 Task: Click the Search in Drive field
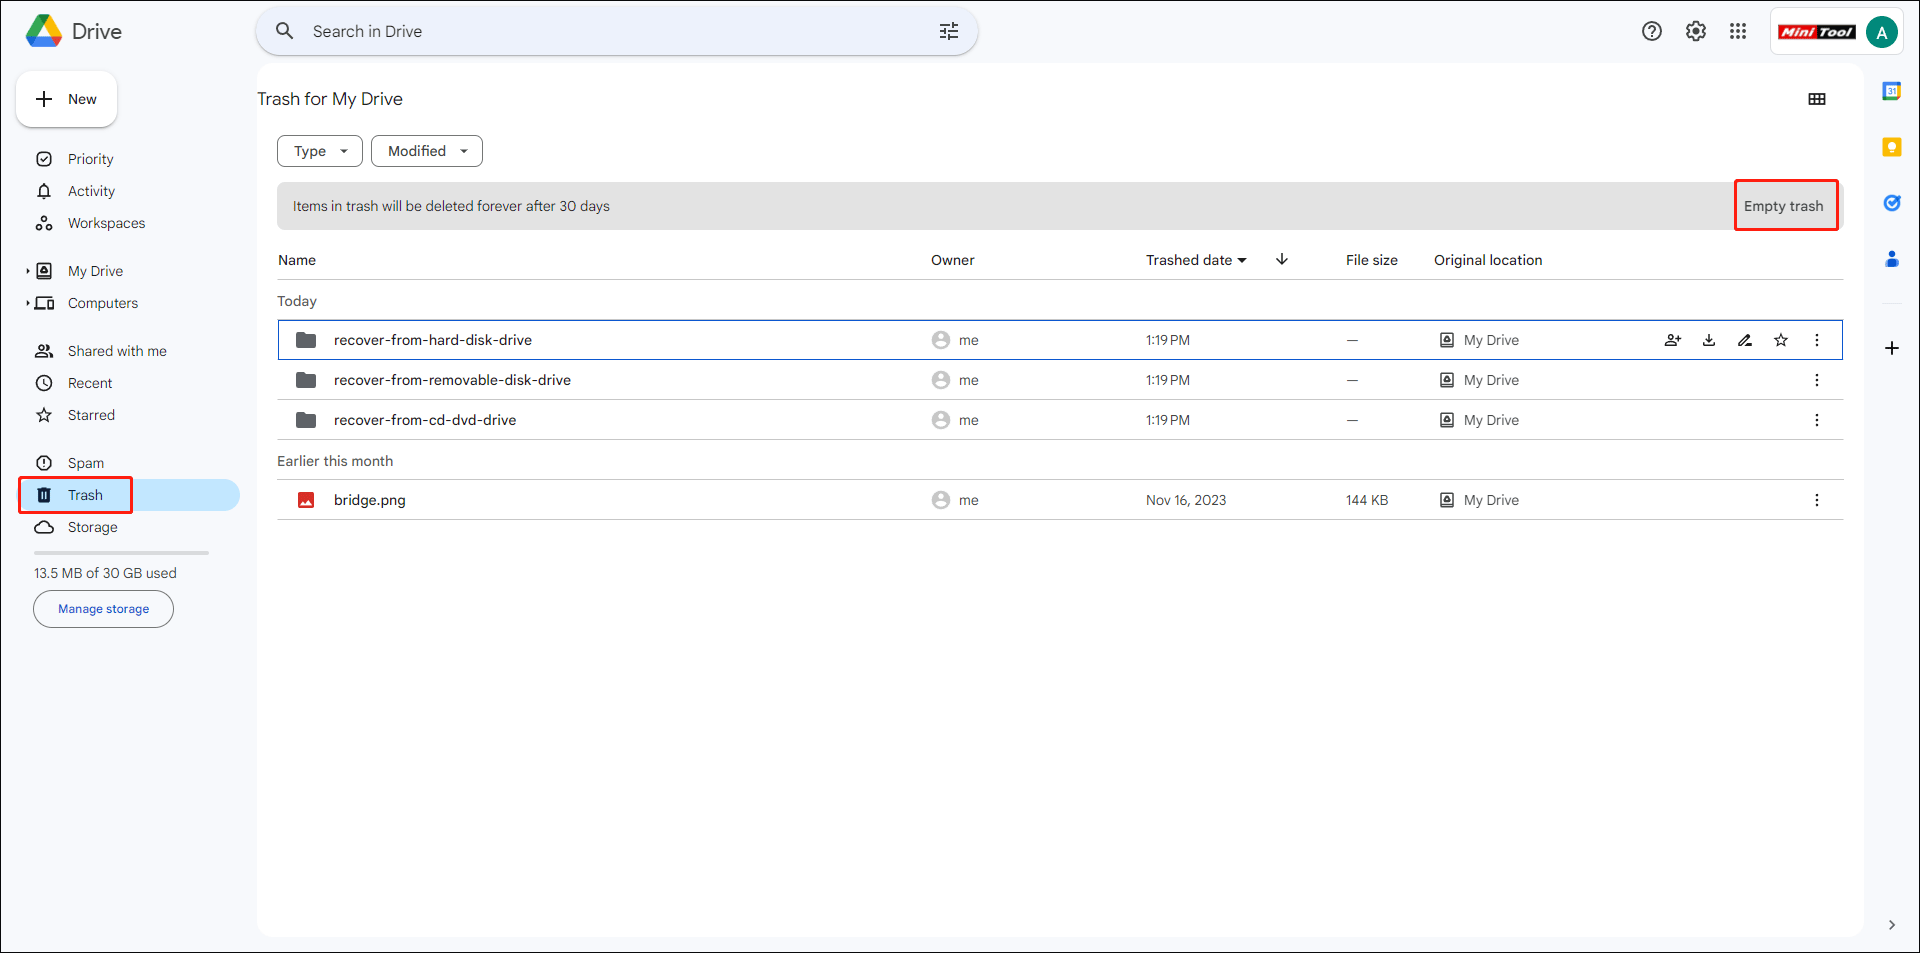click(x=600, y=32)
